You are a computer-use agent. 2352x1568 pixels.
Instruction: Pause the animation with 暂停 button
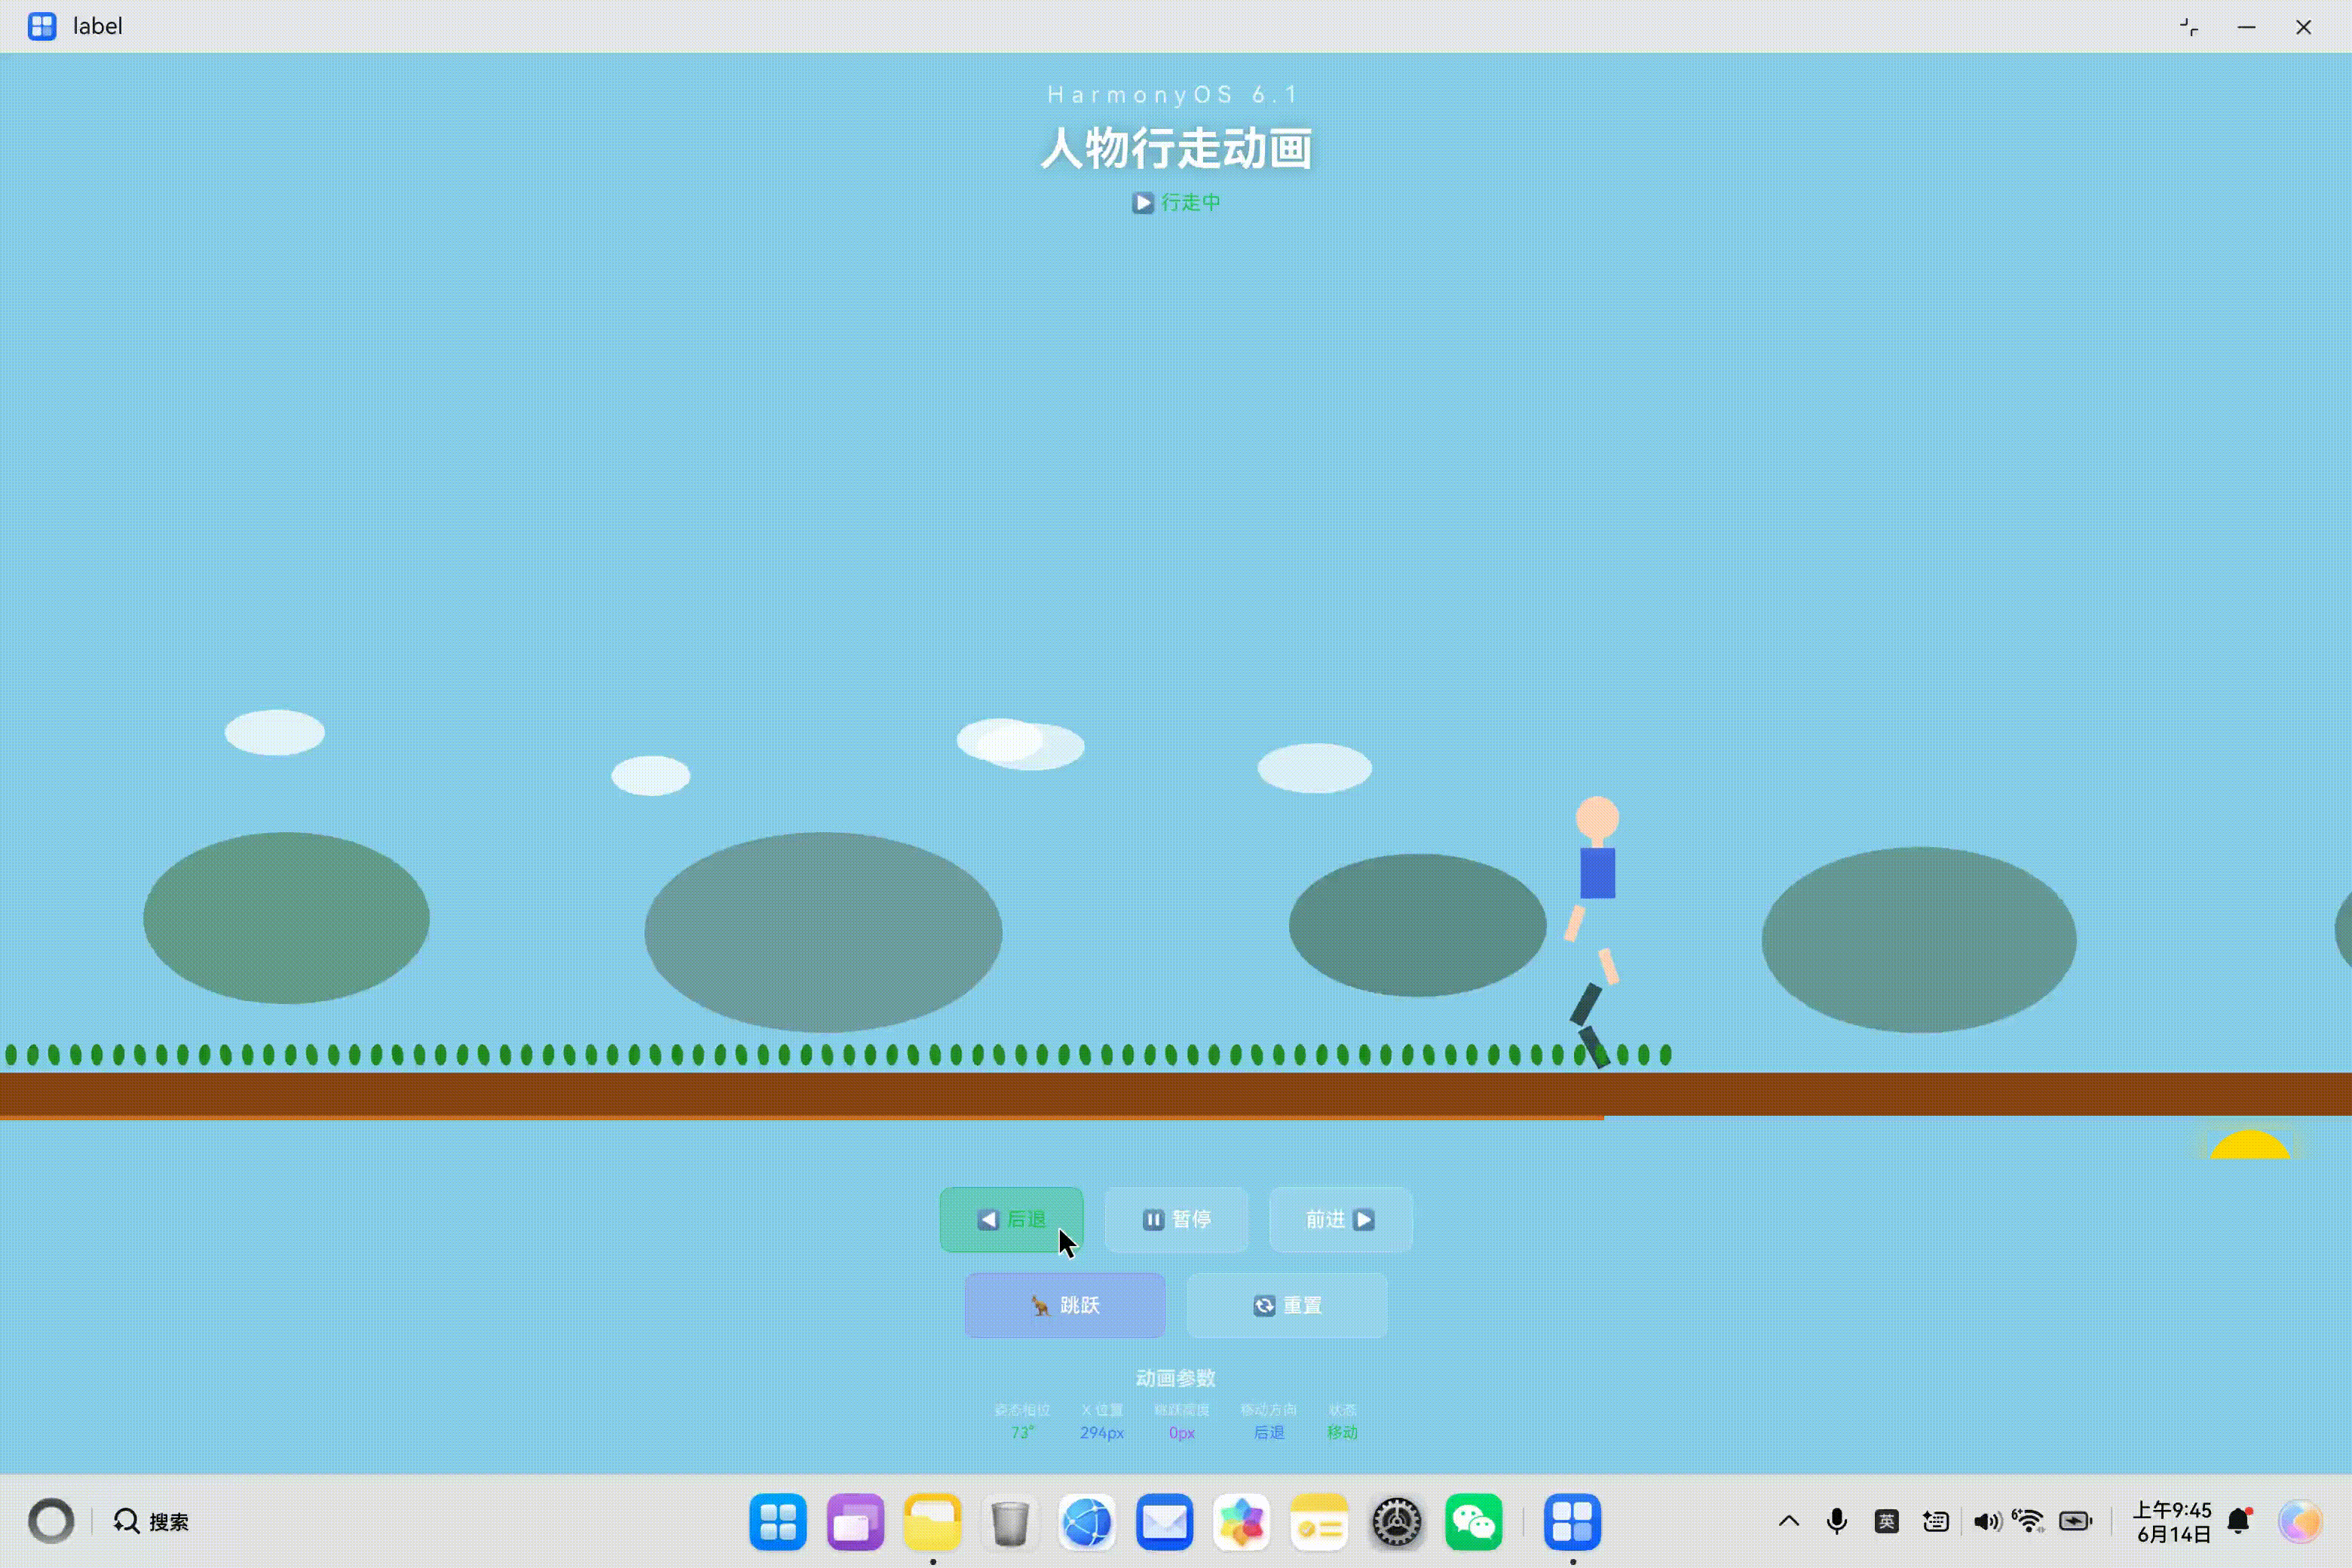[1176, 1219]
